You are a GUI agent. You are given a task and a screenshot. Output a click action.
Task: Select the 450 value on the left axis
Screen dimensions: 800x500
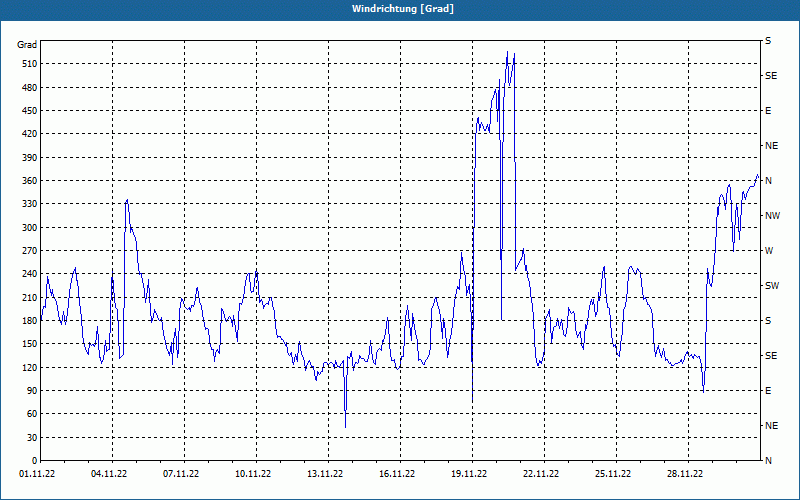(30, 111)
